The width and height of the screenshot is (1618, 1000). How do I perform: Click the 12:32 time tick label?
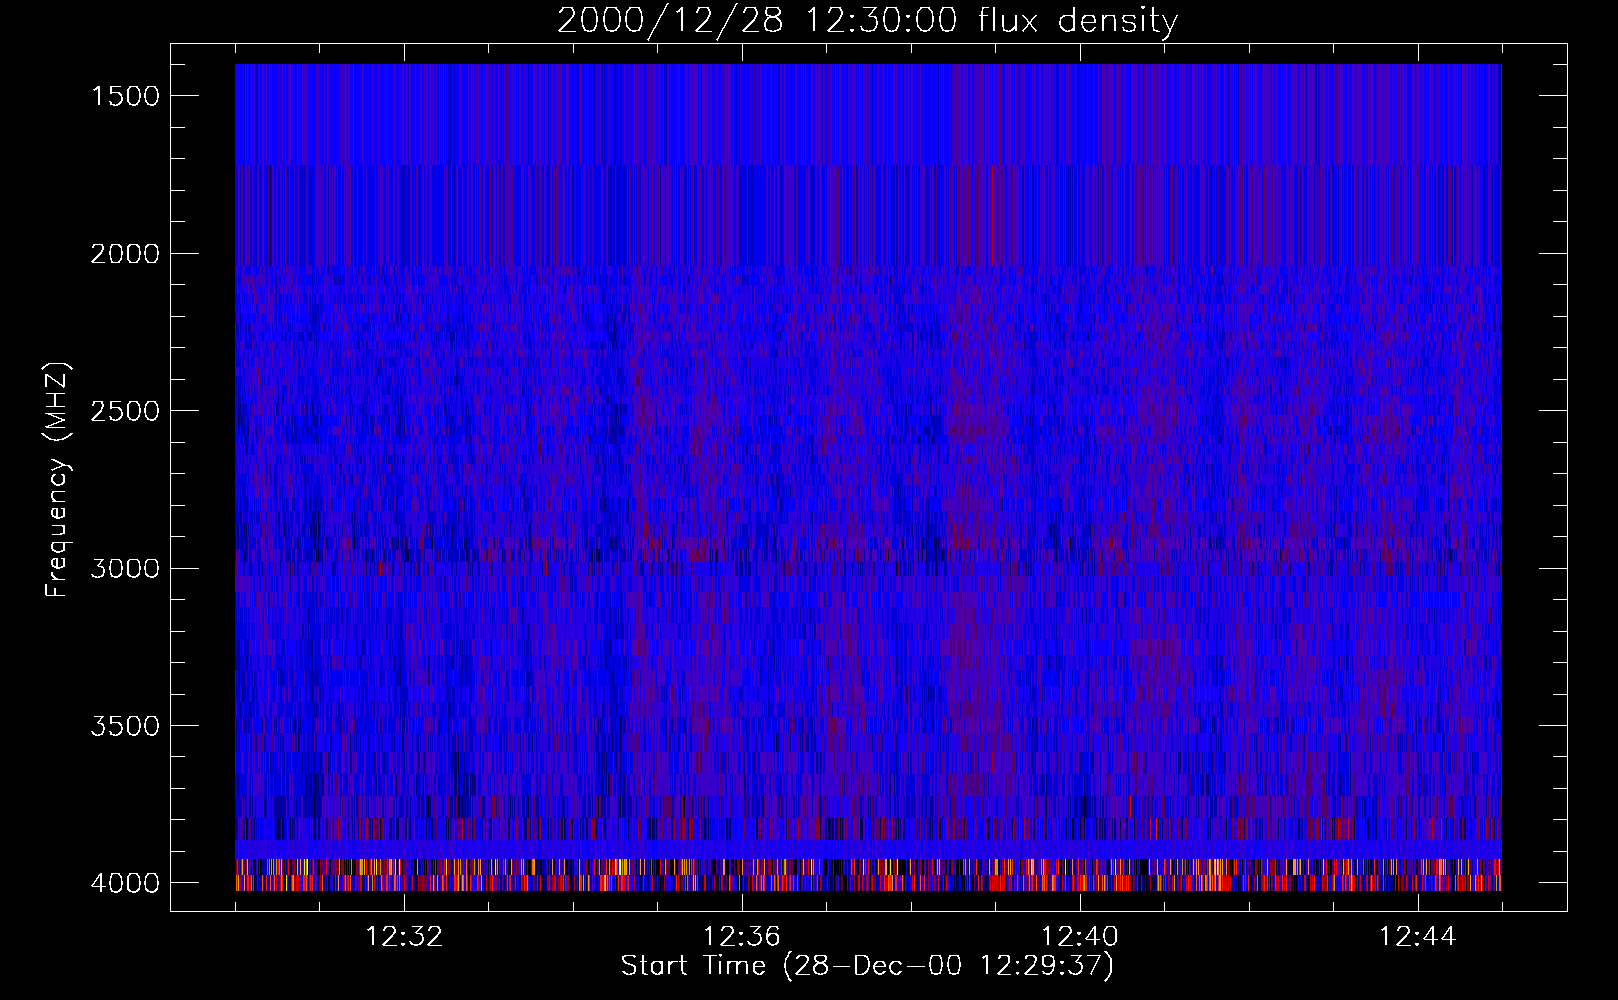tap(404, 937)
